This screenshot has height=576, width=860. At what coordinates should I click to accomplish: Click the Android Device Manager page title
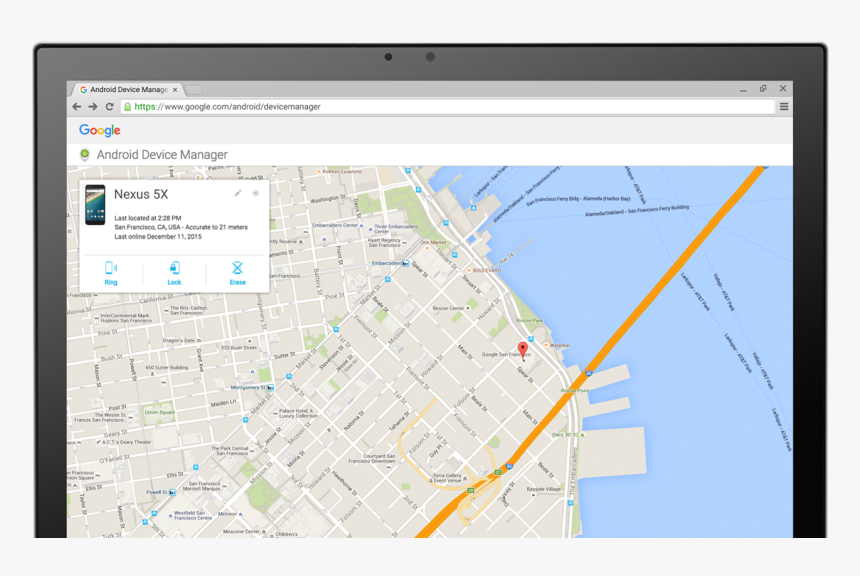click(162, 155)
